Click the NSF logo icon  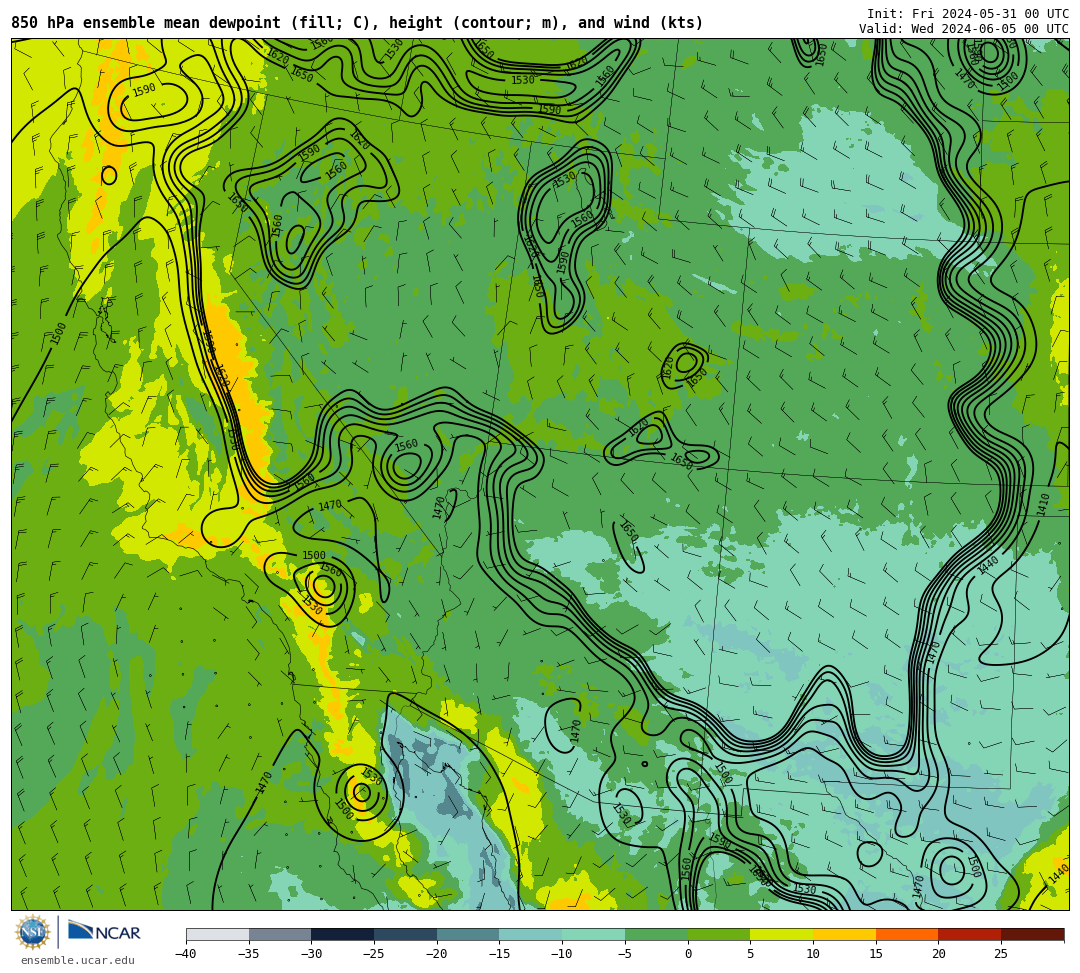point(33,932)
